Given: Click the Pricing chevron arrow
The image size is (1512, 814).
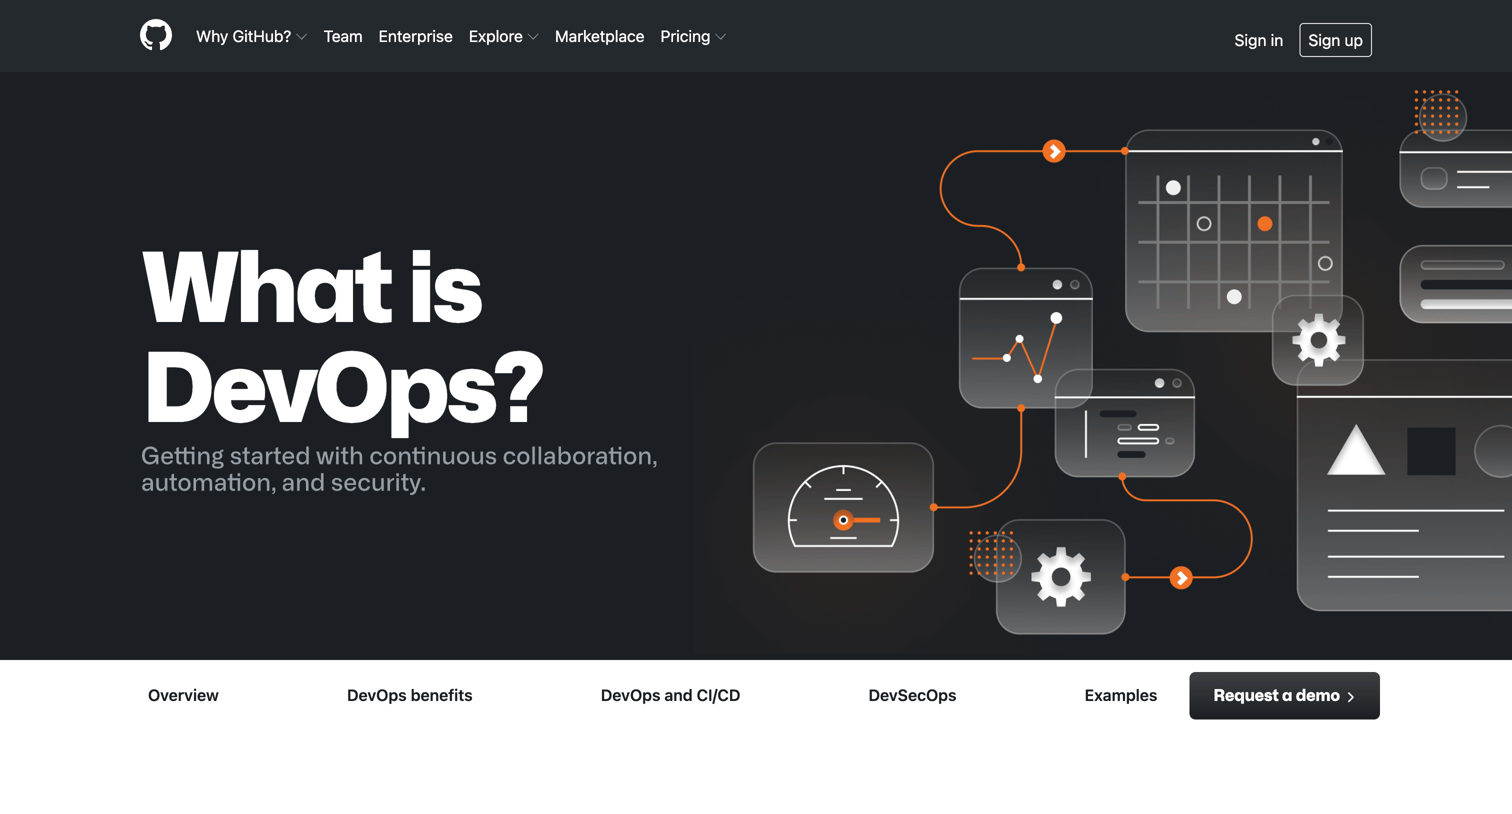Looking at the screenshot, I should 720,38.
